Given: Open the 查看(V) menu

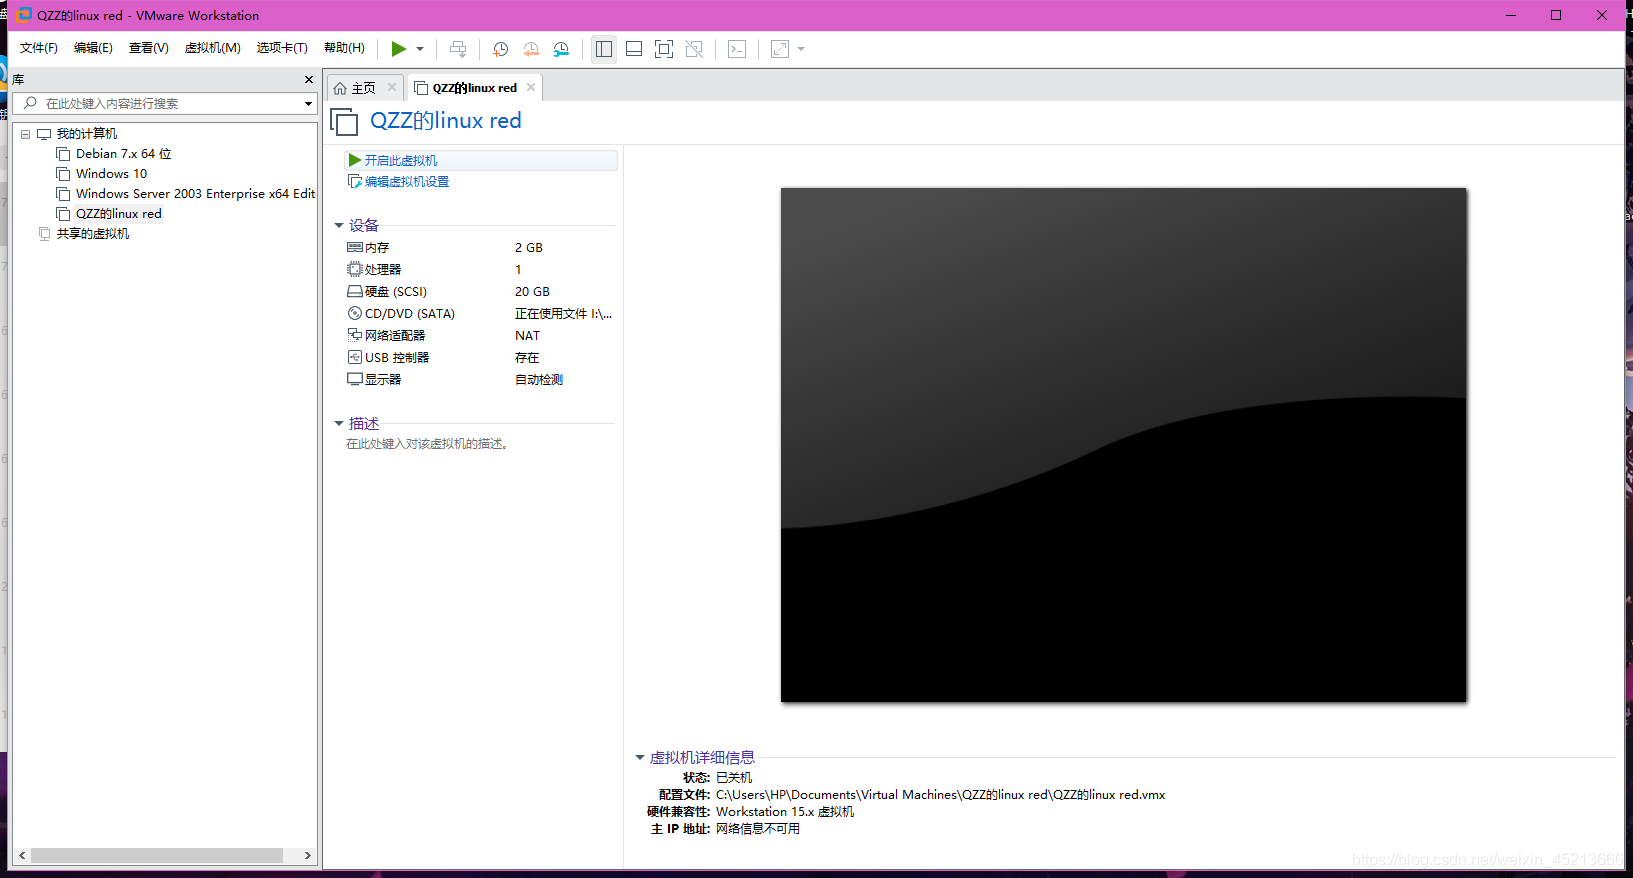Looking at the screenshot, I should 148,48.
